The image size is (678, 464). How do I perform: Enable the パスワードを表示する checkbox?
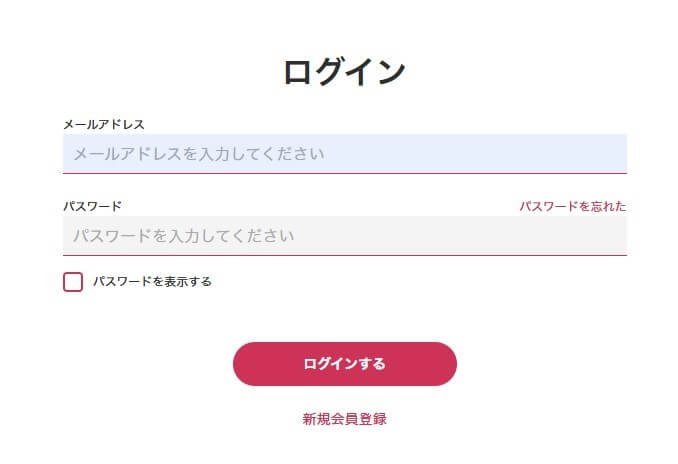(73, 282)
